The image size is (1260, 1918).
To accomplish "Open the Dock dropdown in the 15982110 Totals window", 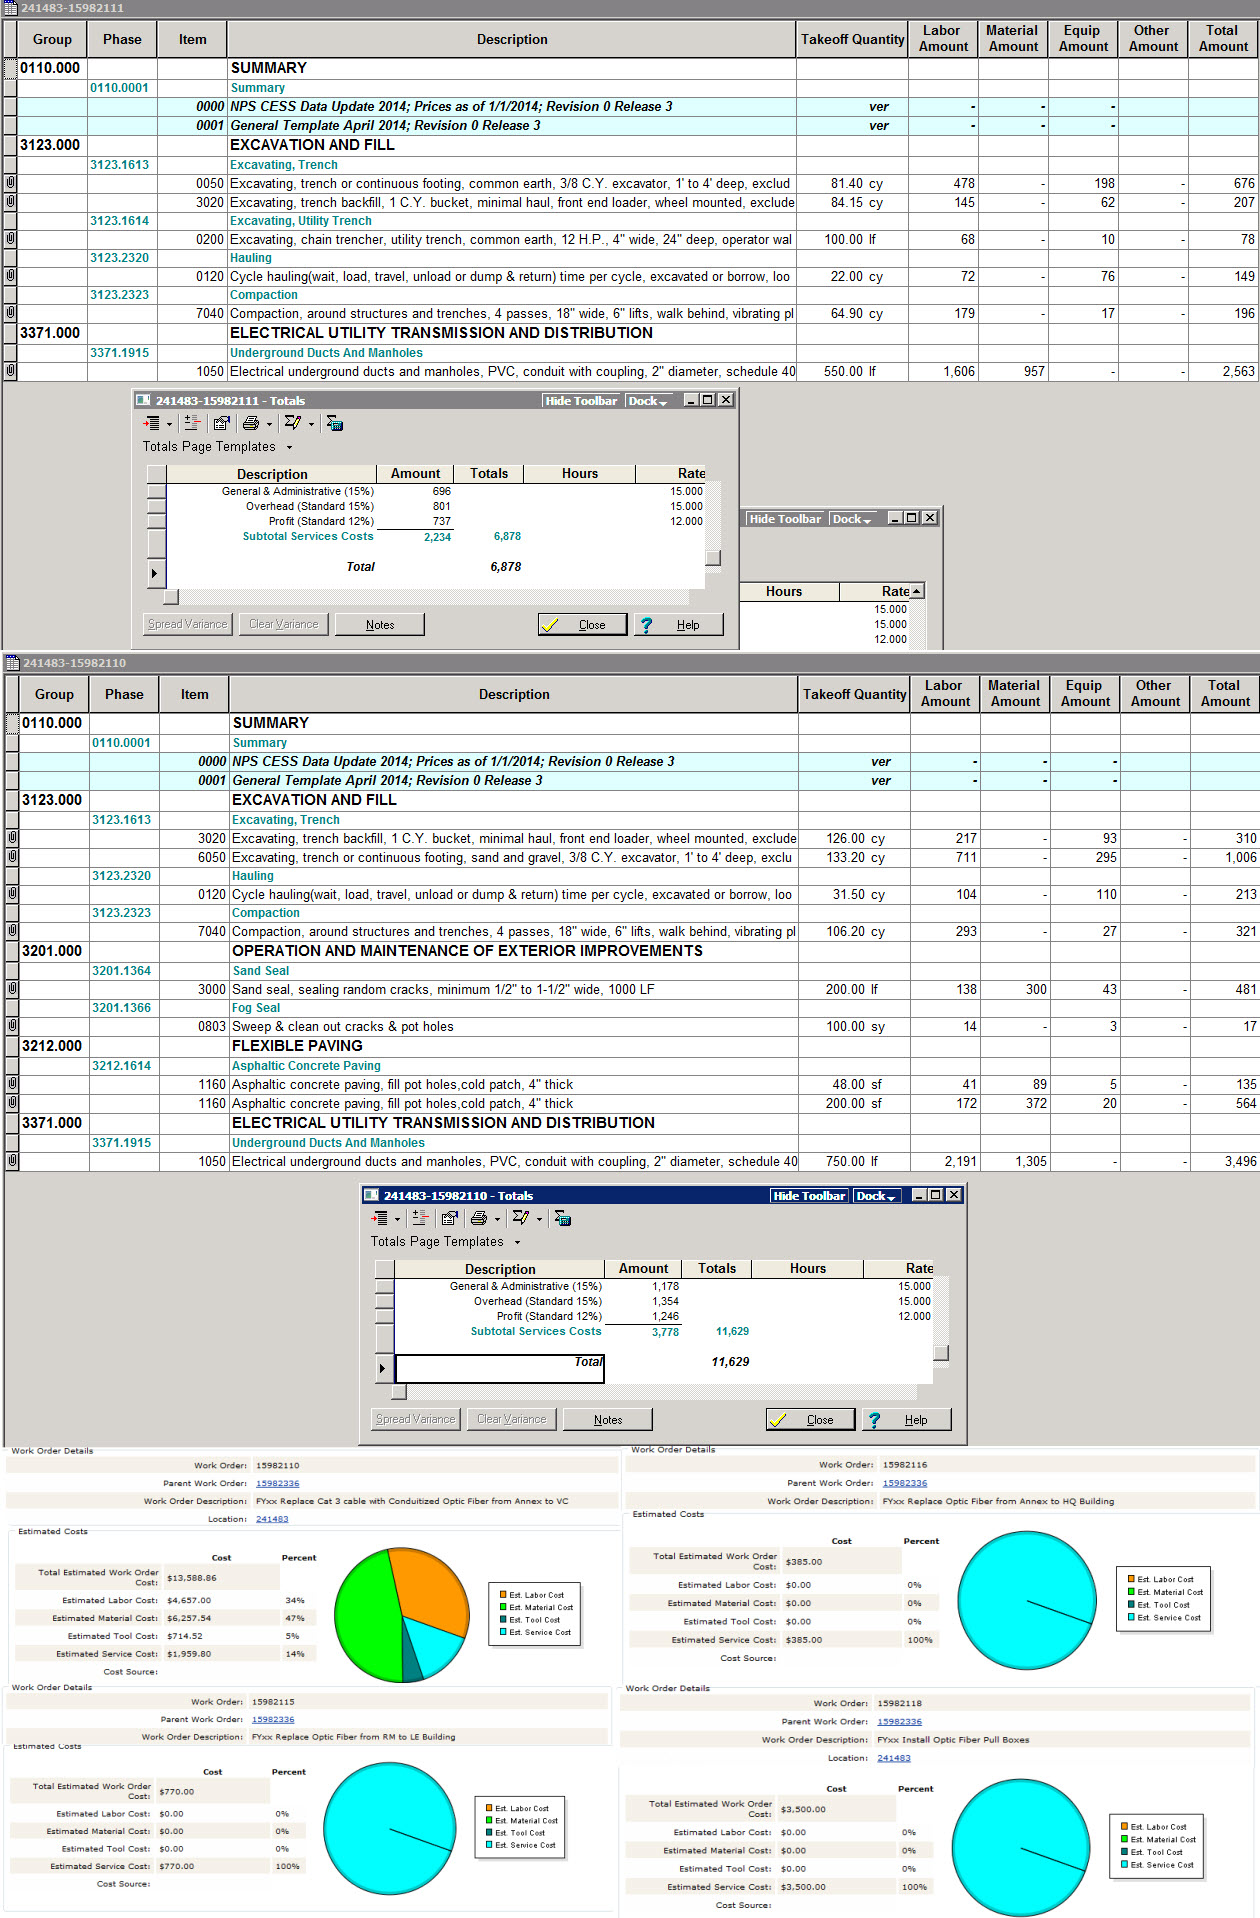I will pos(876,1196).
